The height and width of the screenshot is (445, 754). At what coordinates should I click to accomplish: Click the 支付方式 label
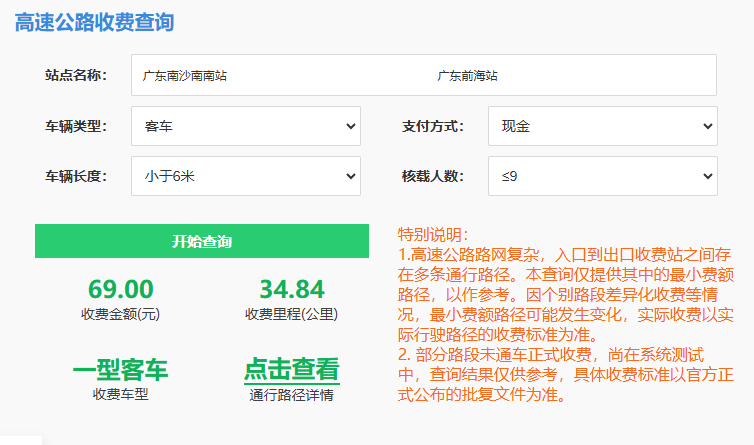point(433,126)
